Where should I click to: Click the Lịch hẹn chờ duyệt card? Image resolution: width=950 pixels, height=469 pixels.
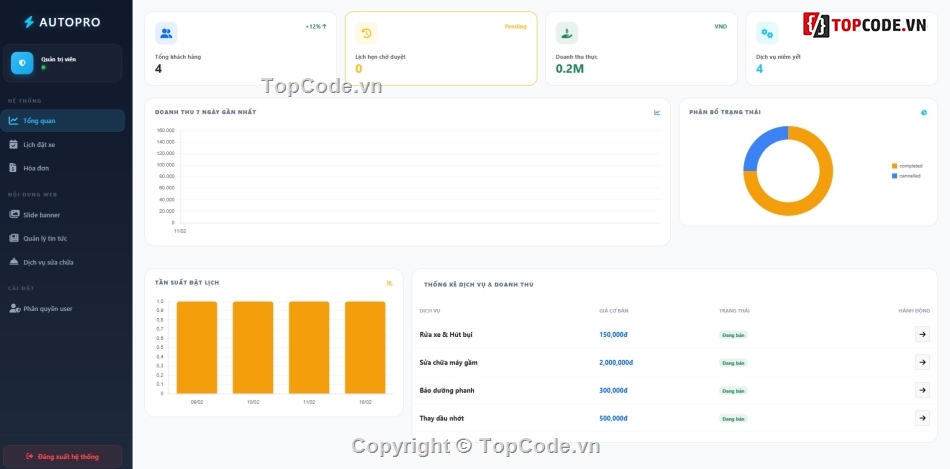(x=441, y=48)
